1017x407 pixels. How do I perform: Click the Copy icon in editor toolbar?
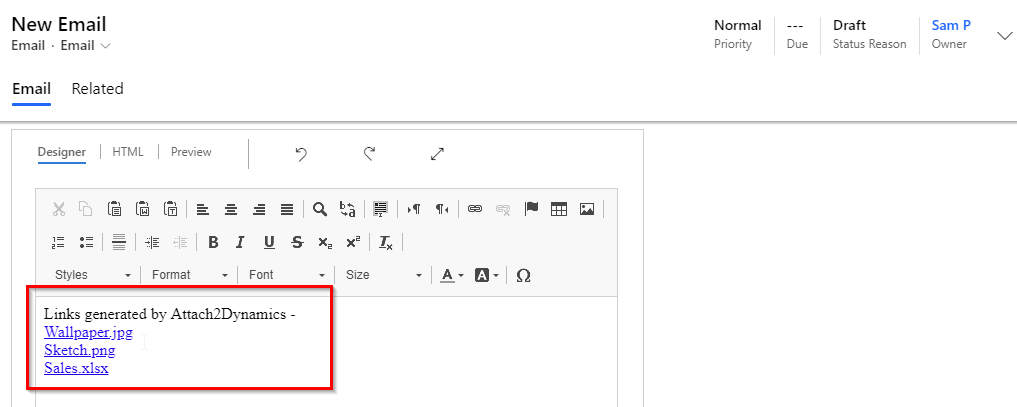[x=86, y=209]
